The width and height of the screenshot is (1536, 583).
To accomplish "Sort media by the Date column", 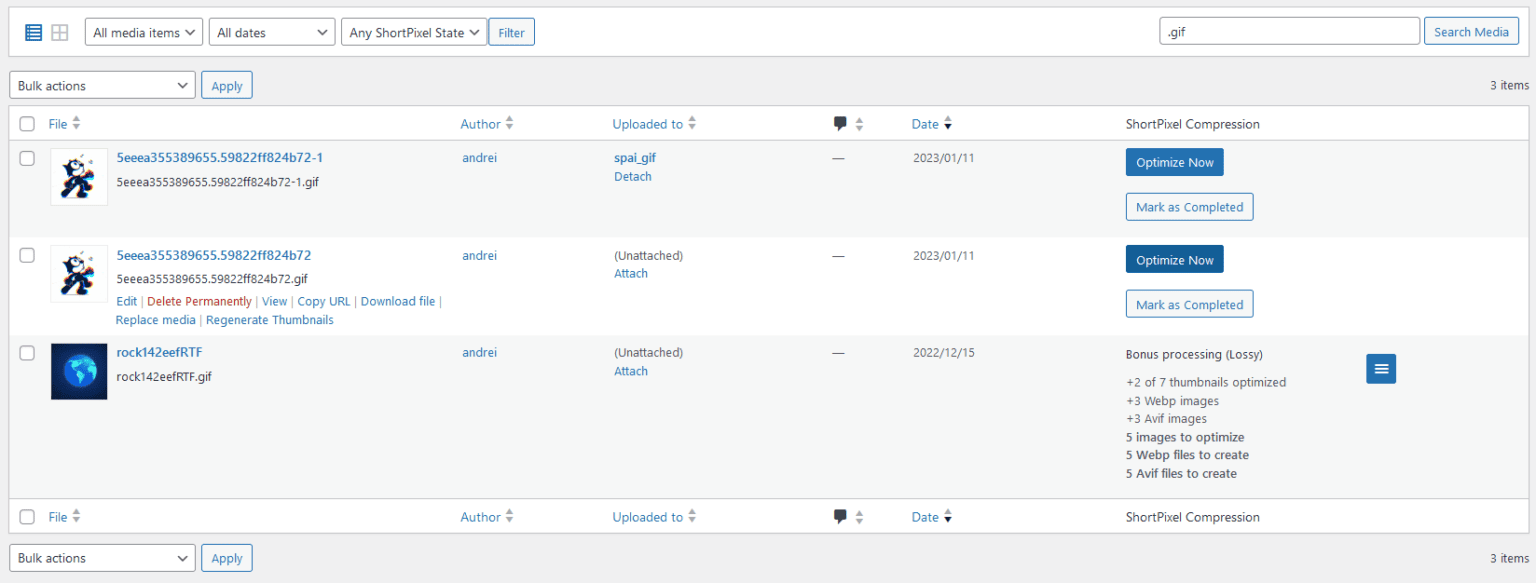I will (x=925, y=123).
